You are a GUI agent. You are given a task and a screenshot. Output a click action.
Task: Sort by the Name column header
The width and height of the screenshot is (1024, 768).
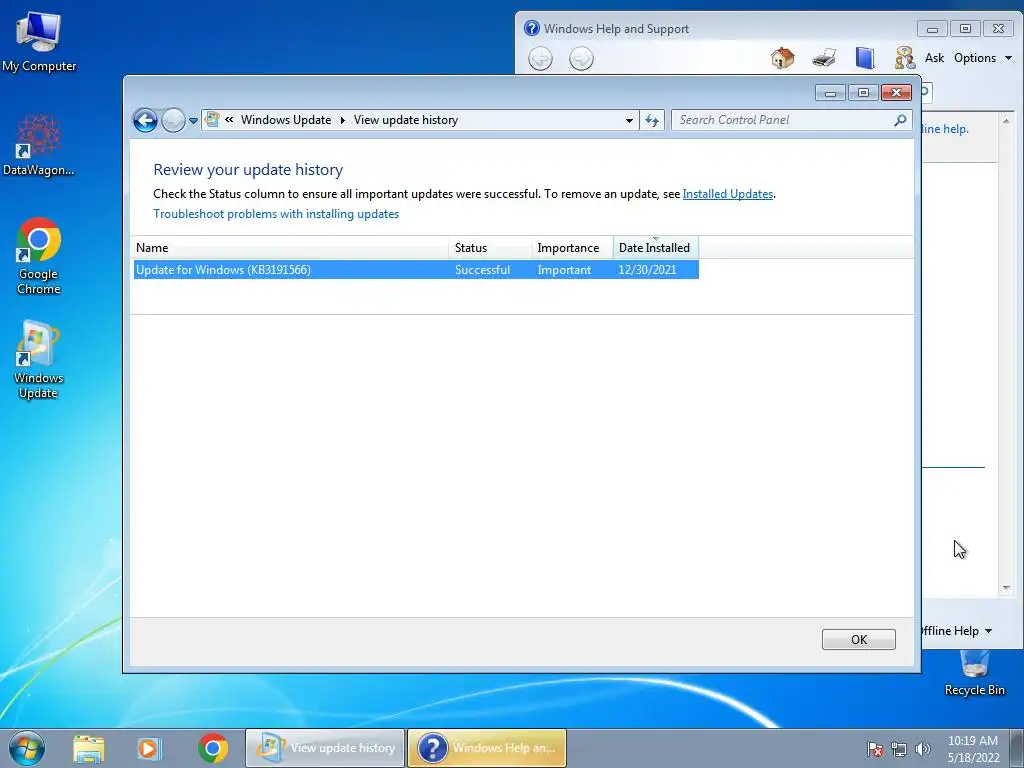290,248
